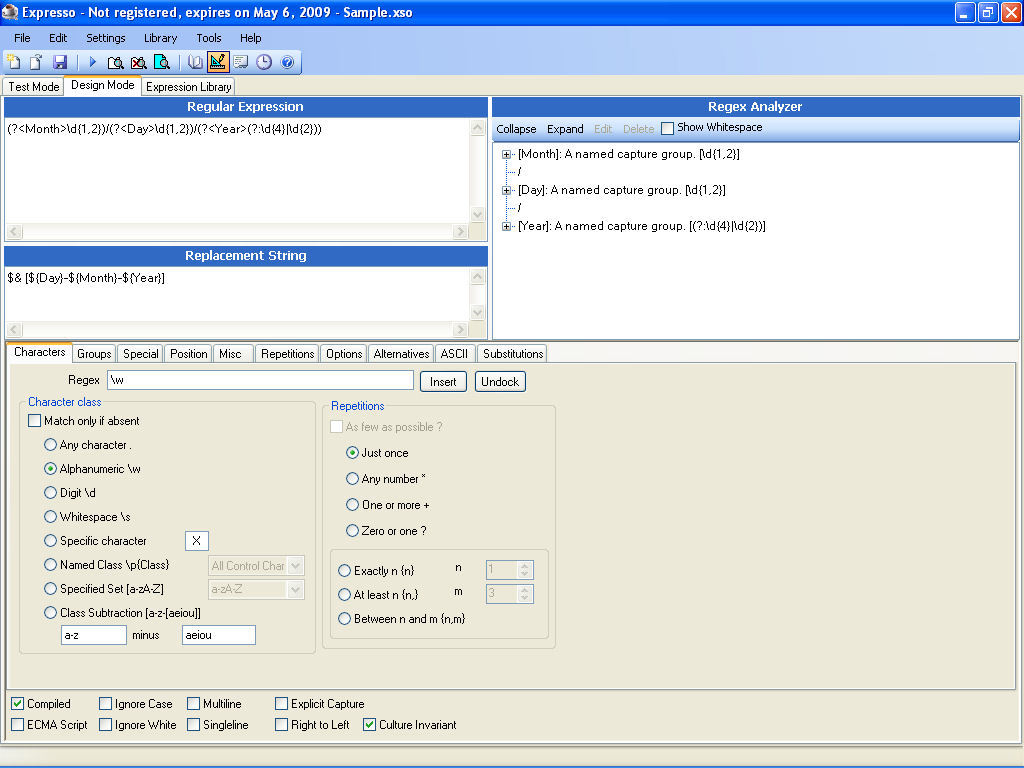Click the cyan document search icon
The image size is (1024, 768).
pyautogui.click(x=161, y=62)
